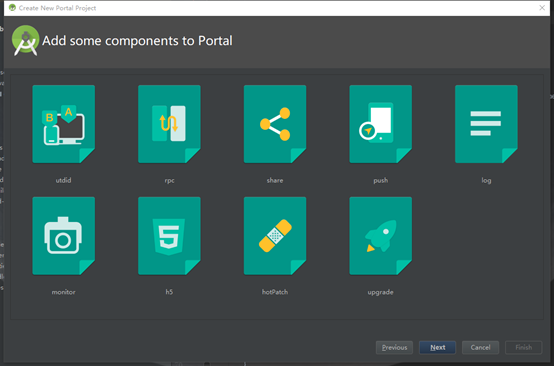
Task: Click the Next button
Action: pyautogui.click(x=437, y=347)
